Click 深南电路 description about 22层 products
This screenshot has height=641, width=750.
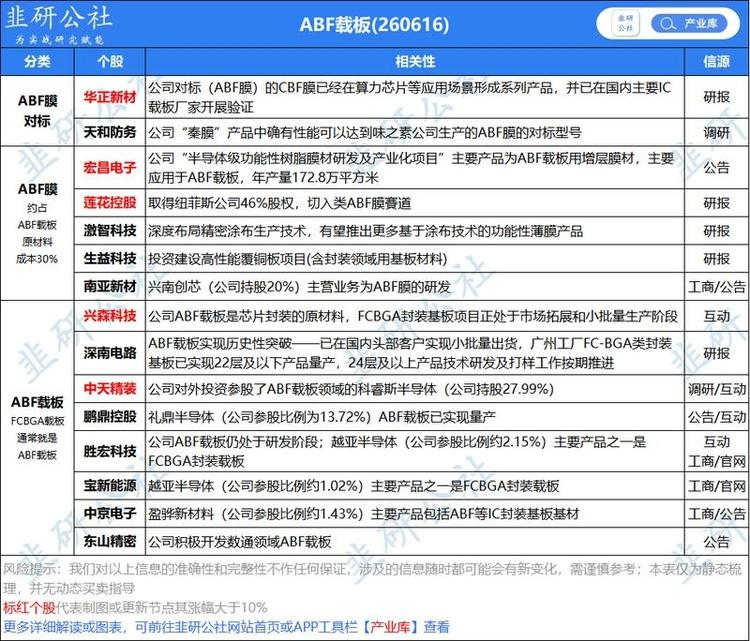[x=409, y=353]
